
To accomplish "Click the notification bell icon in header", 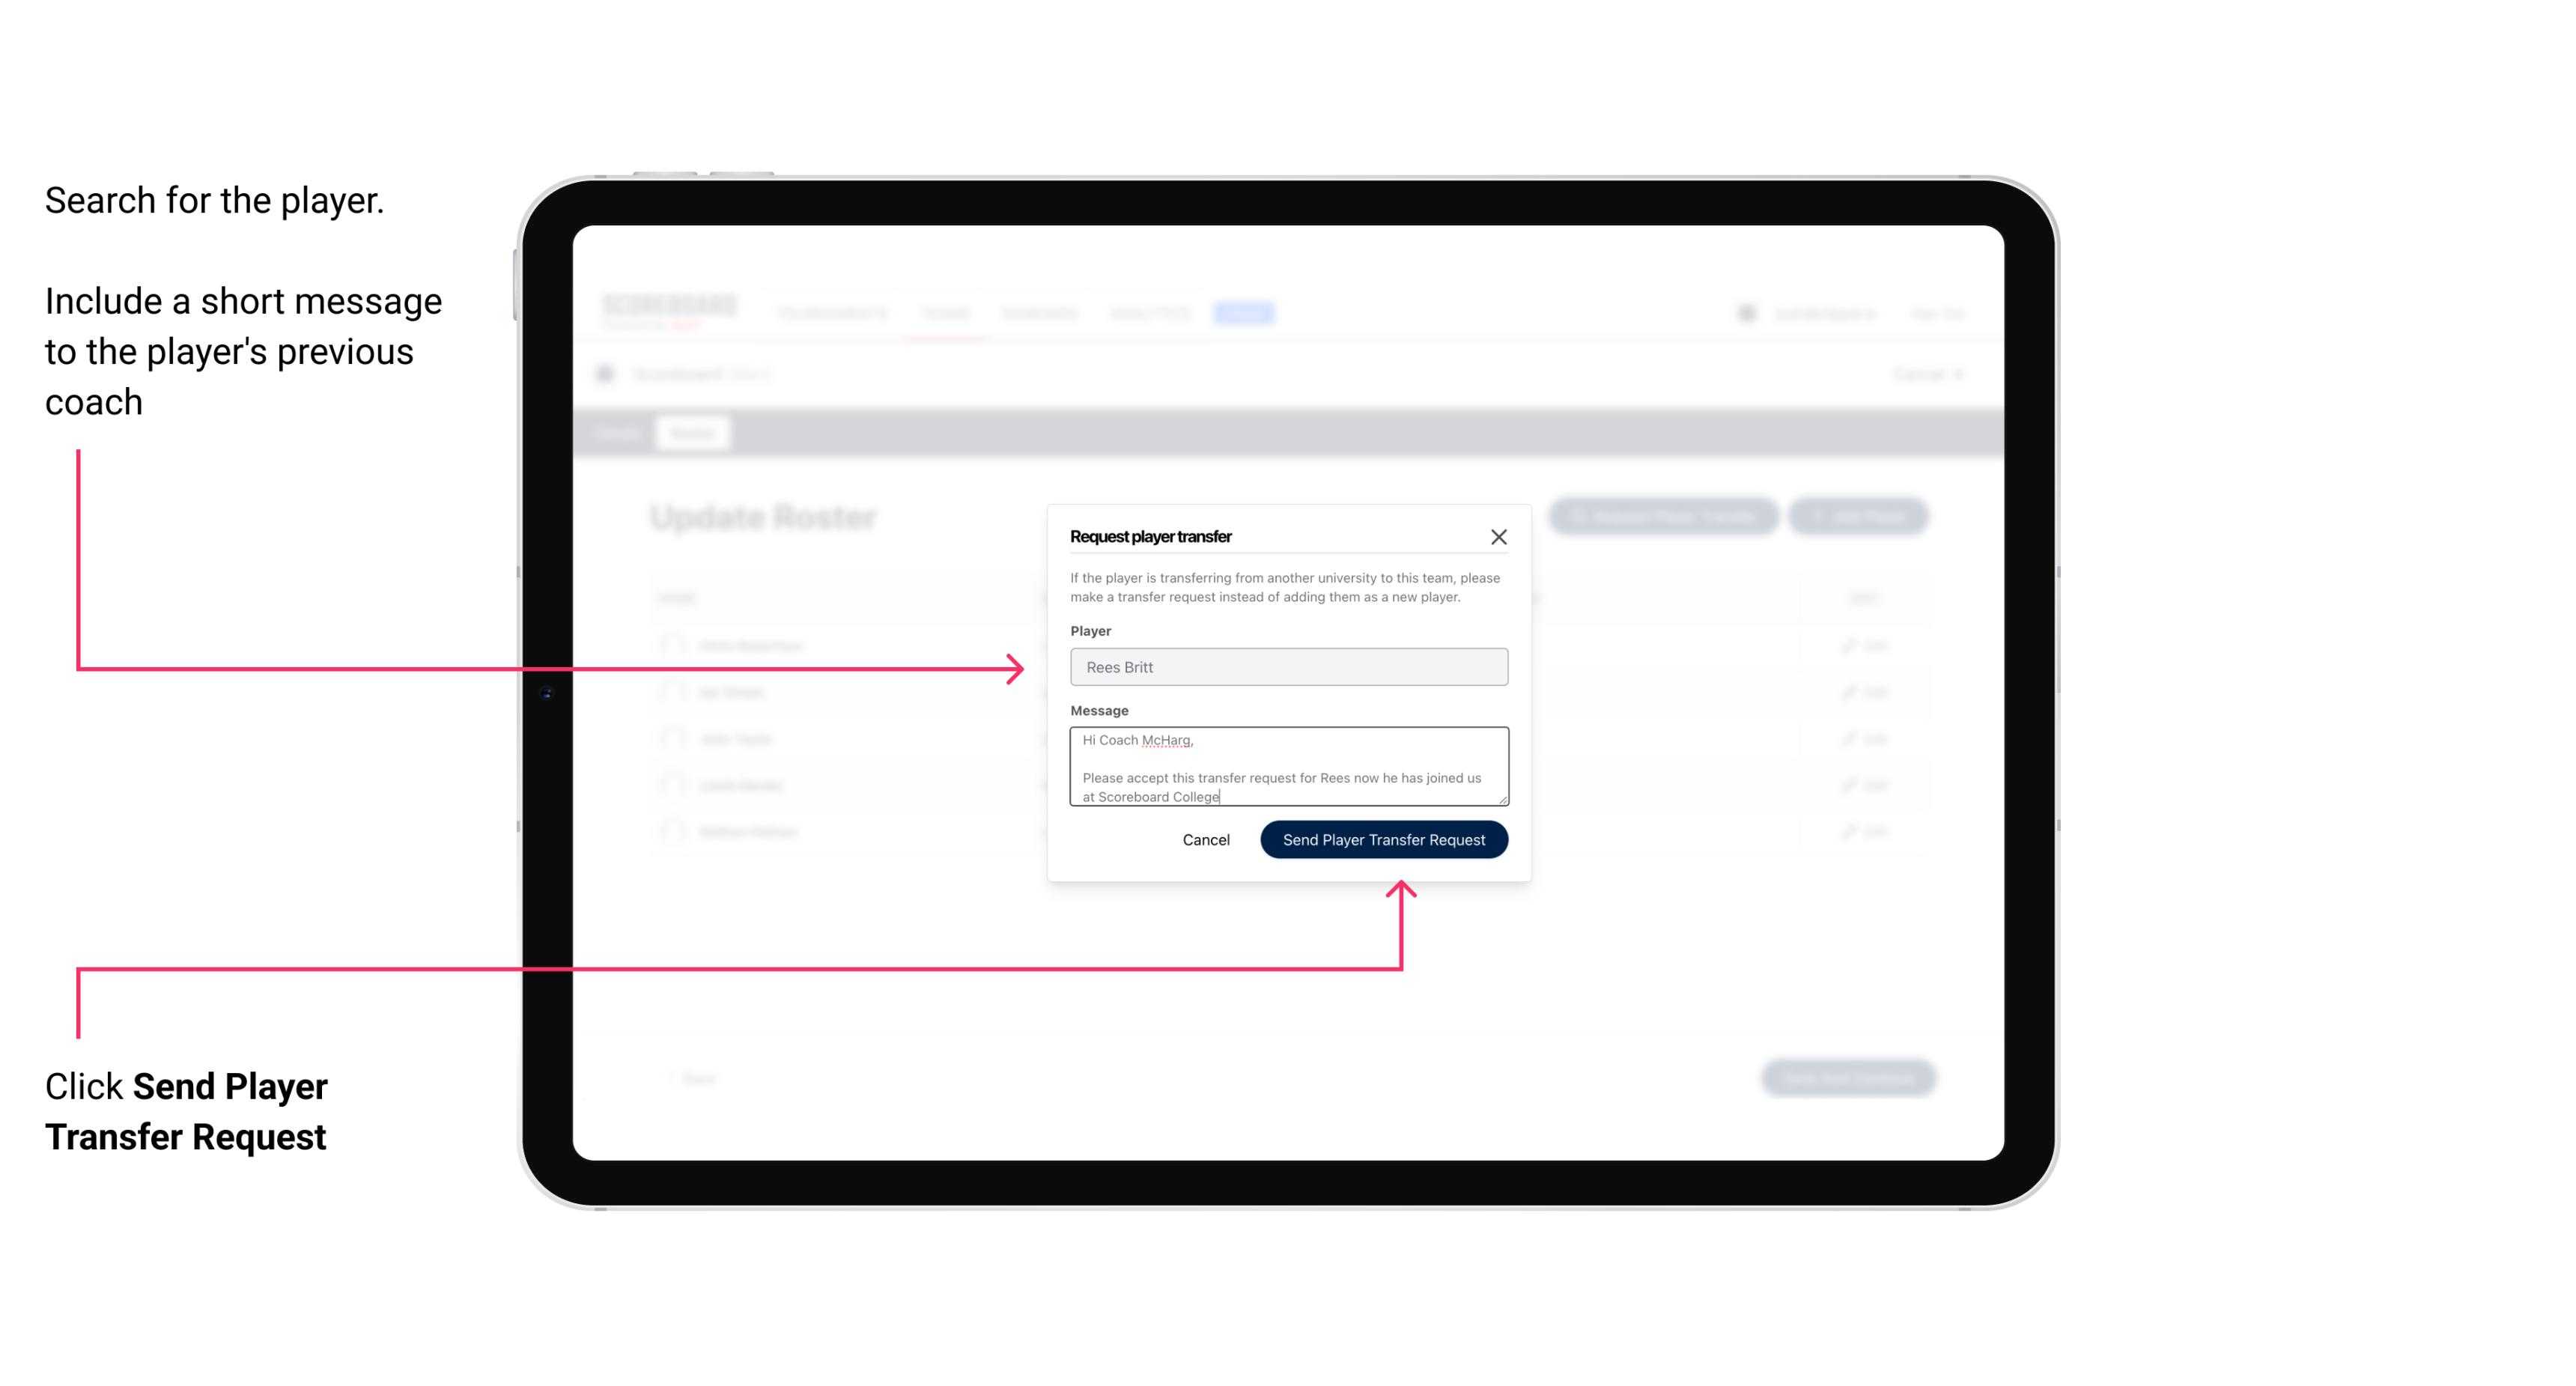I will click(x=1746, y=311).
